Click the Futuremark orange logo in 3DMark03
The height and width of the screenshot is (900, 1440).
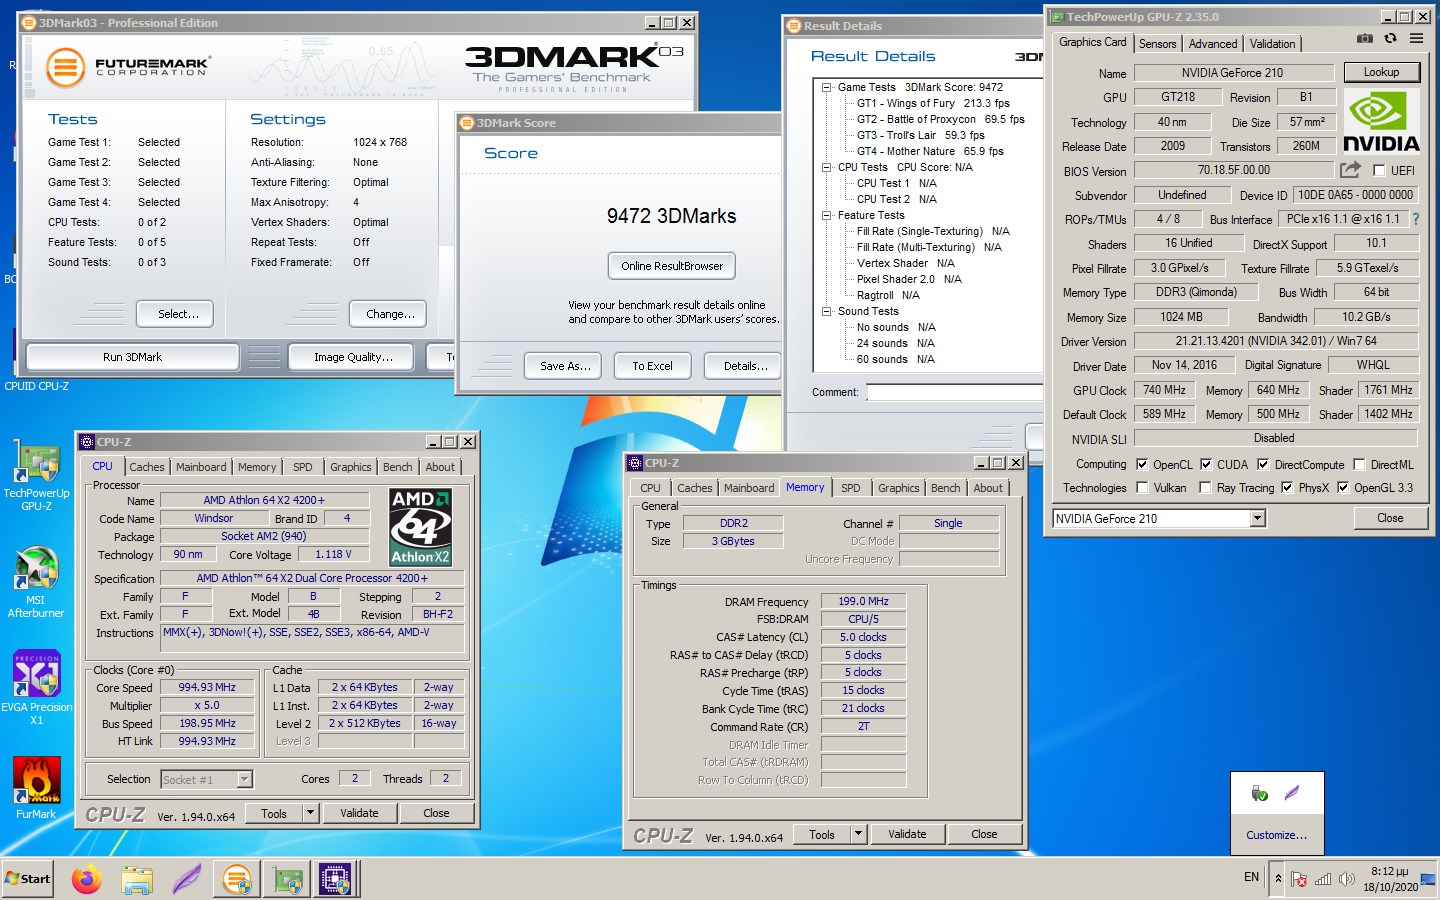point(66,68)
